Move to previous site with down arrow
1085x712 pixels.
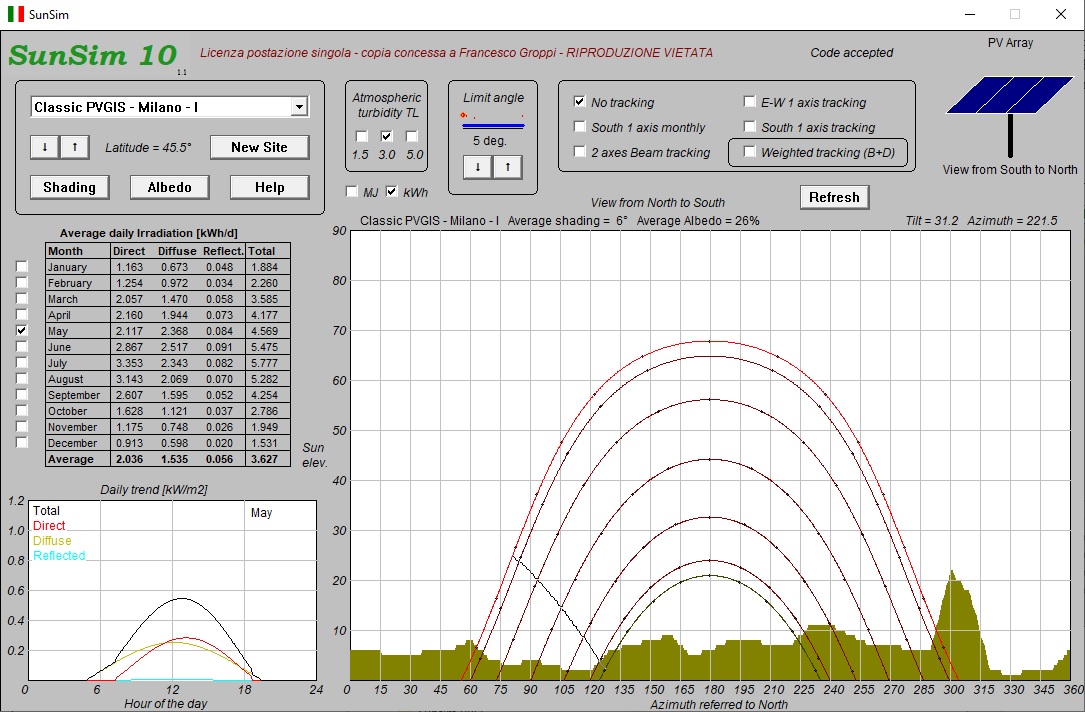(45, 147)
